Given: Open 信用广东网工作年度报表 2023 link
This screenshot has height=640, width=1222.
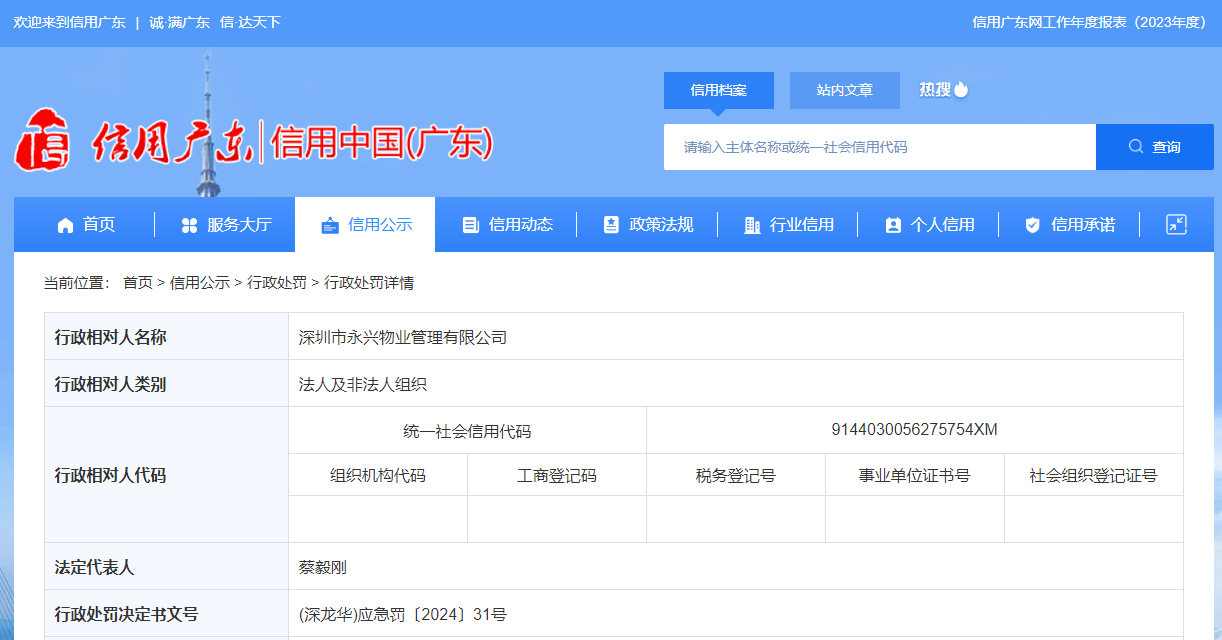Looking at the screenshot, I should point(1089,22).
